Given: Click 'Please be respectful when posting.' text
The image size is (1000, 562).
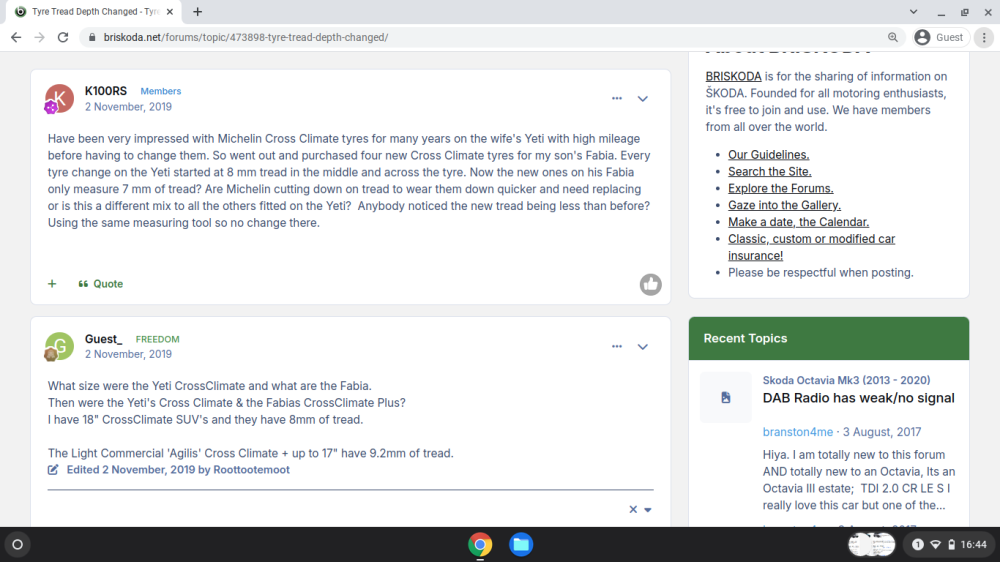Looking at the screenshot, I should [821, 272].
